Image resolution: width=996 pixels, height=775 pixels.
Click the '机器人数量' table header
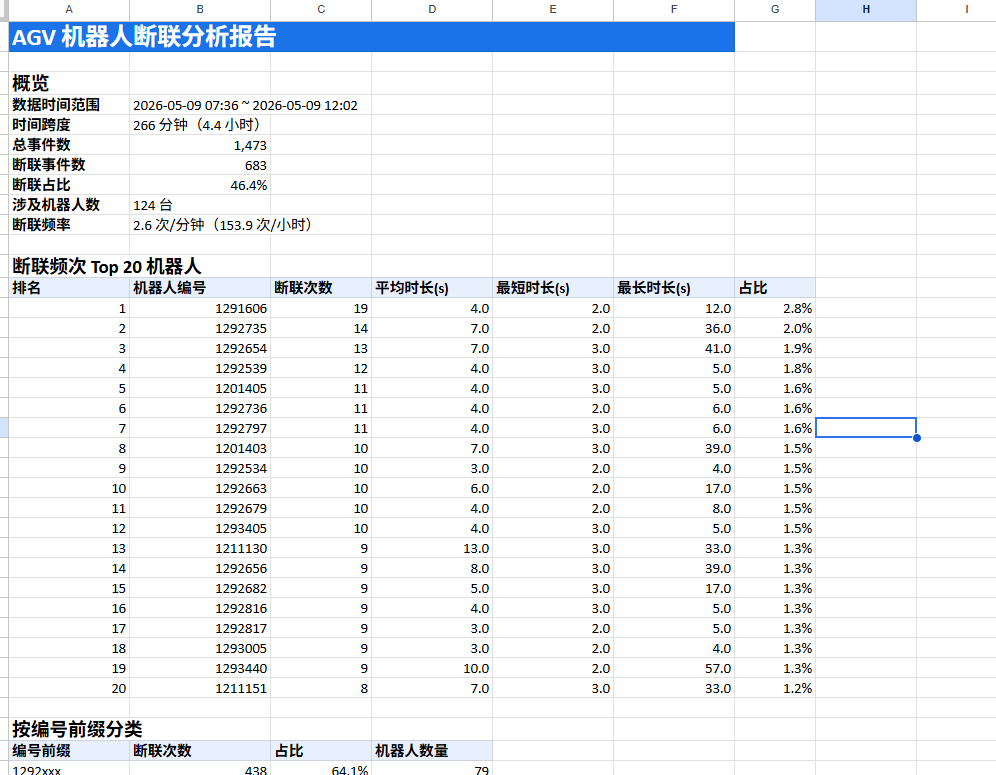432,750
